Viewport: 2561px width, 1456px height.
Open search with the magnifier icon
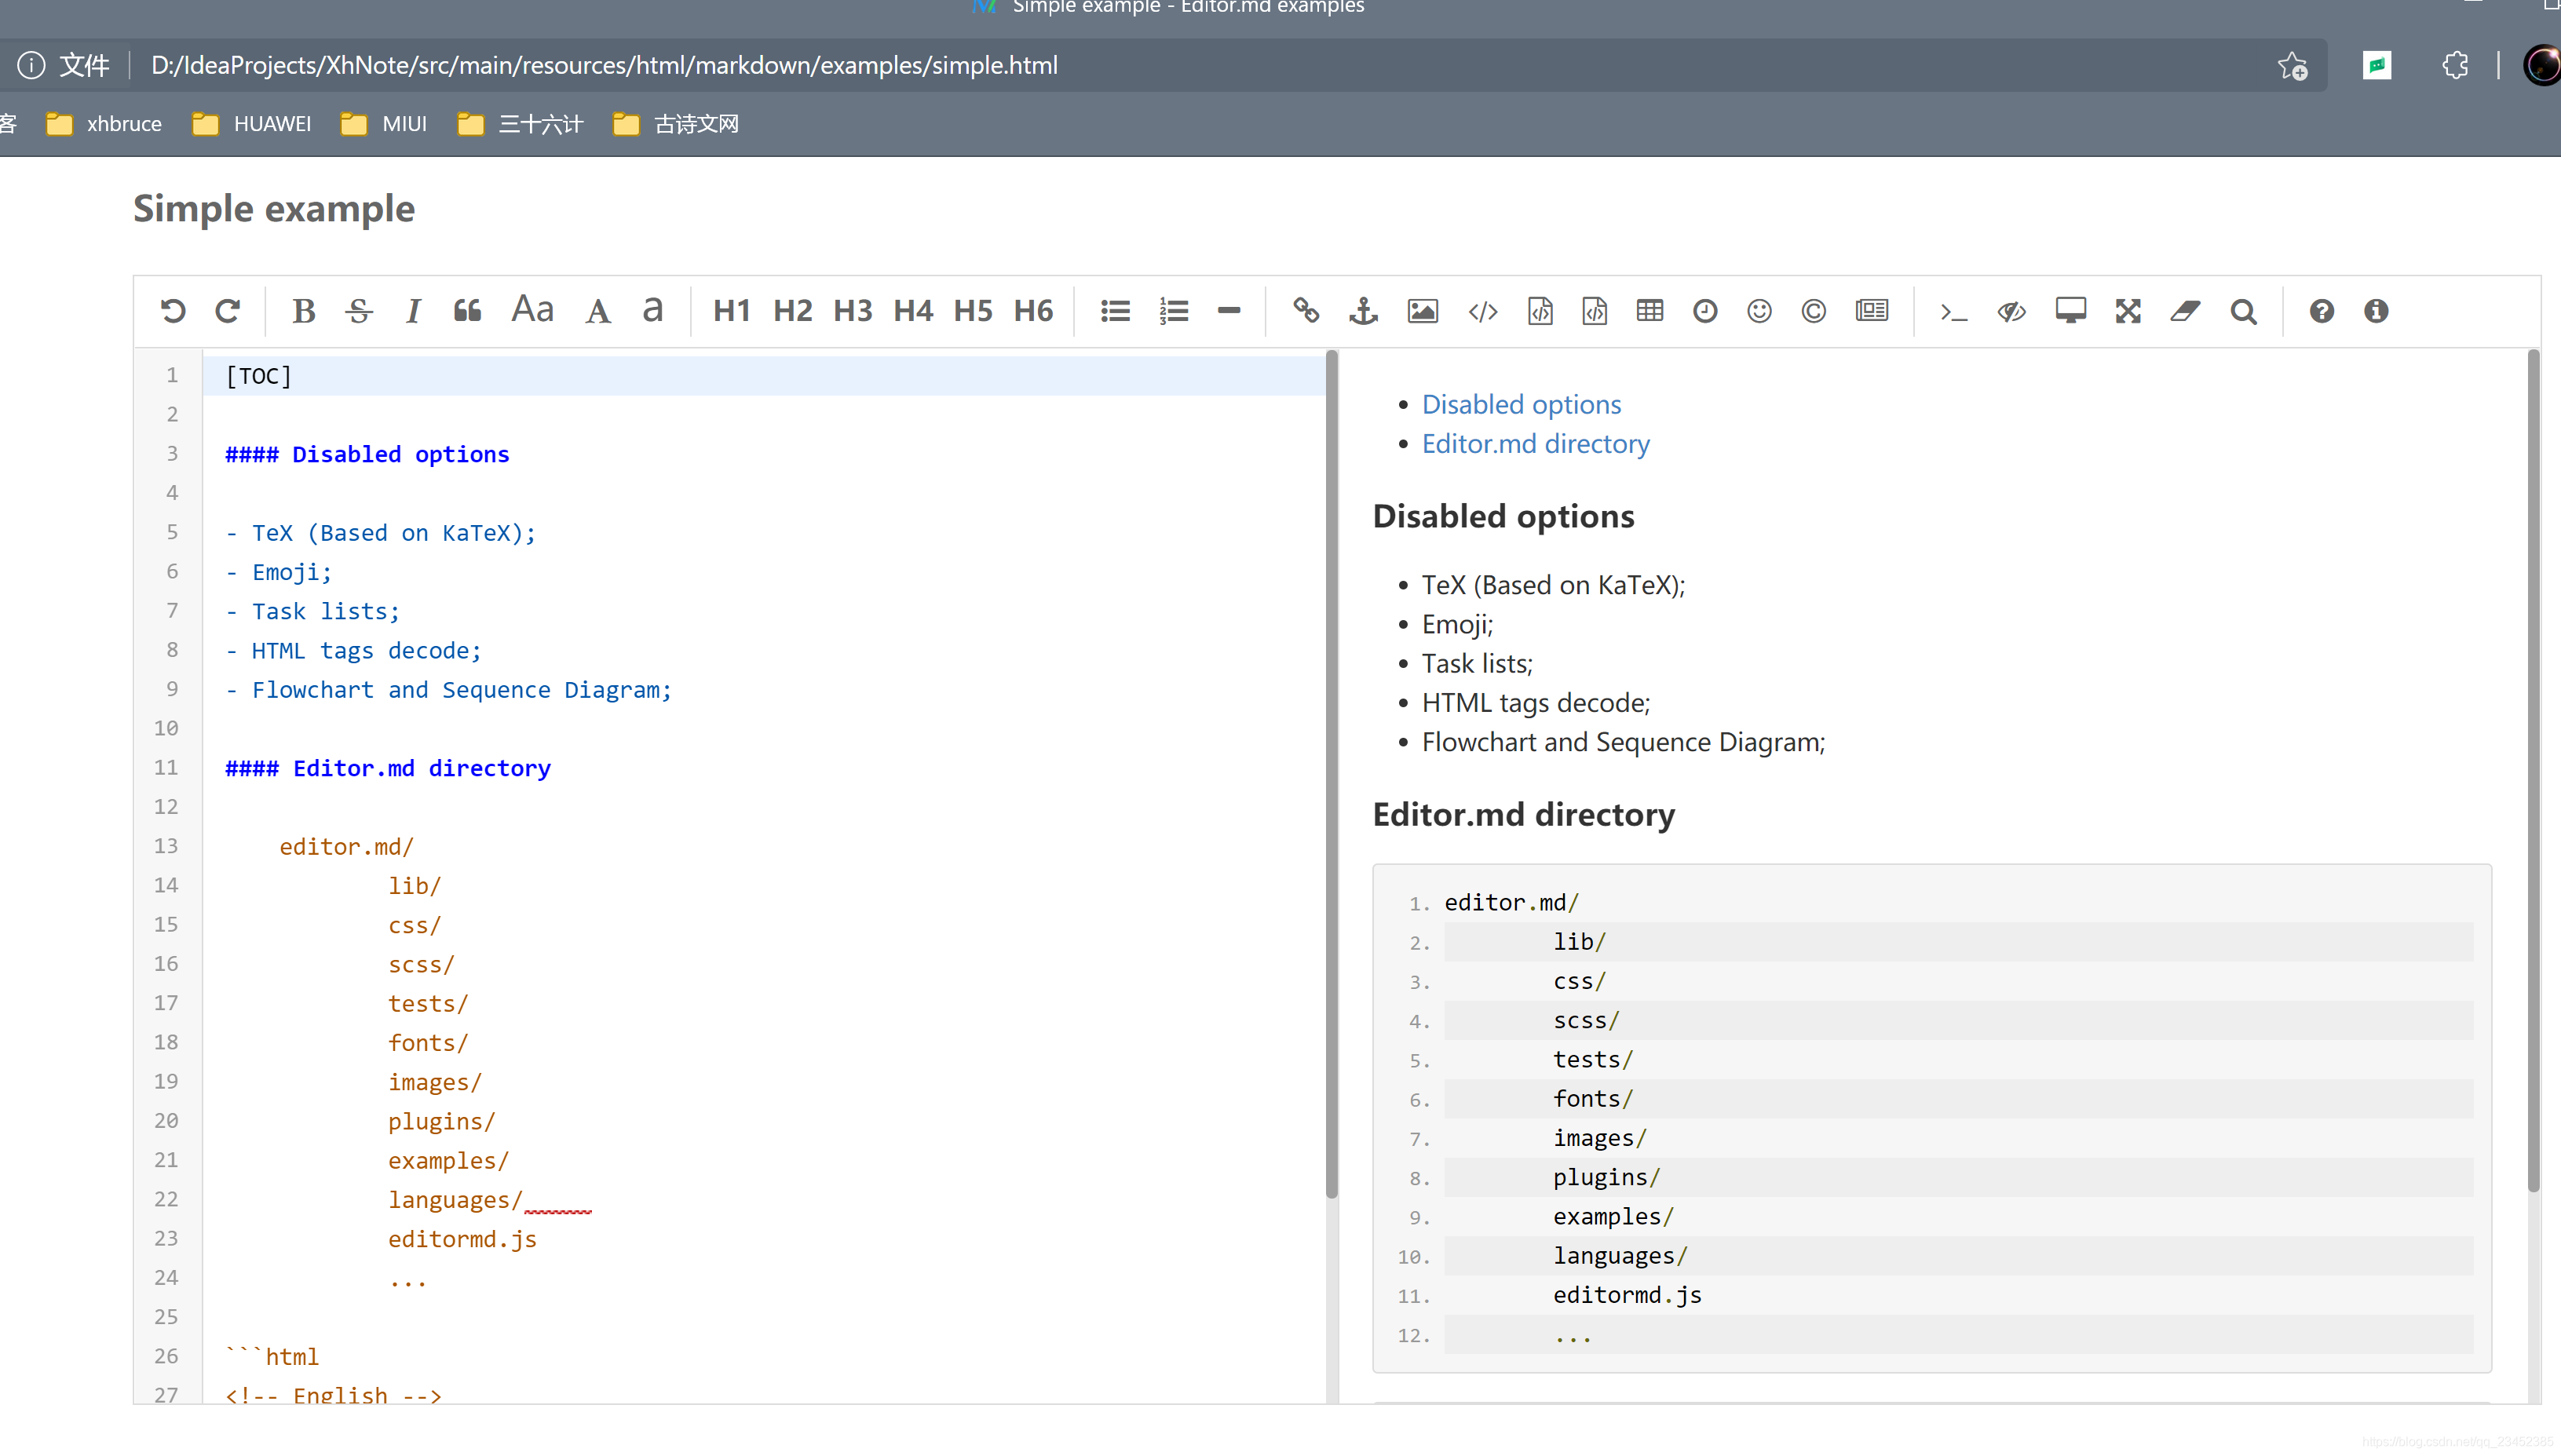[2243, 311]
